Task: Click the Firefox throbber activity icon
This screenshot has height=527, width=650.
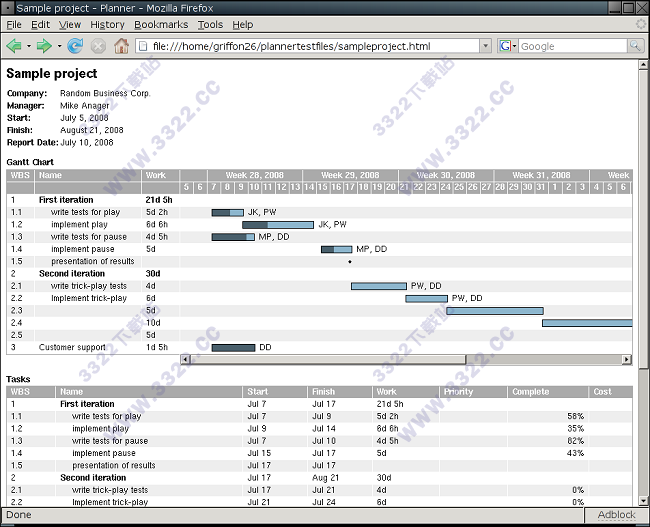Action: click(640, 24)
